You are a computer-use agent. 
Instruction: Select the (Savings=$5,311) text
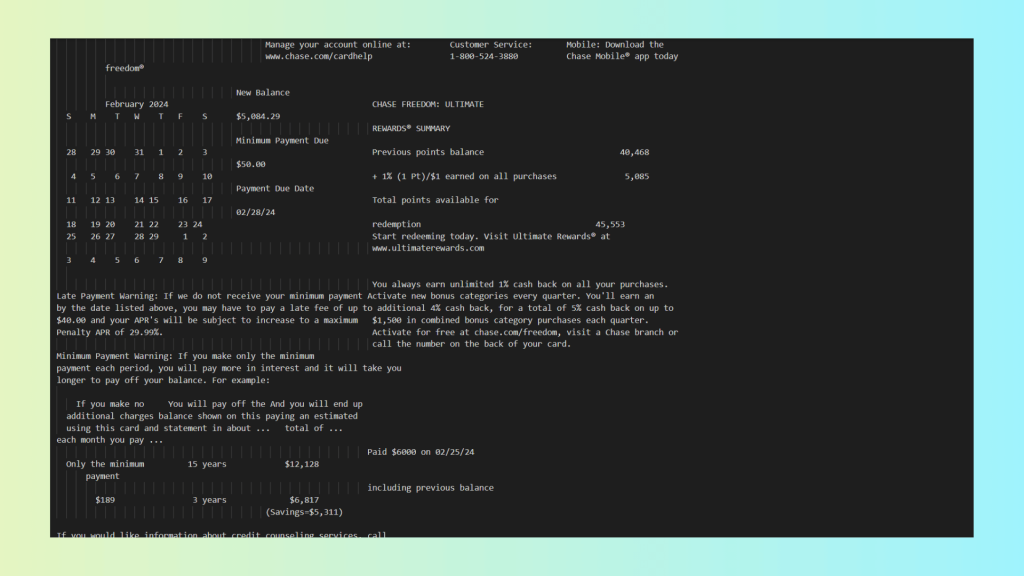tap(306, 512)
